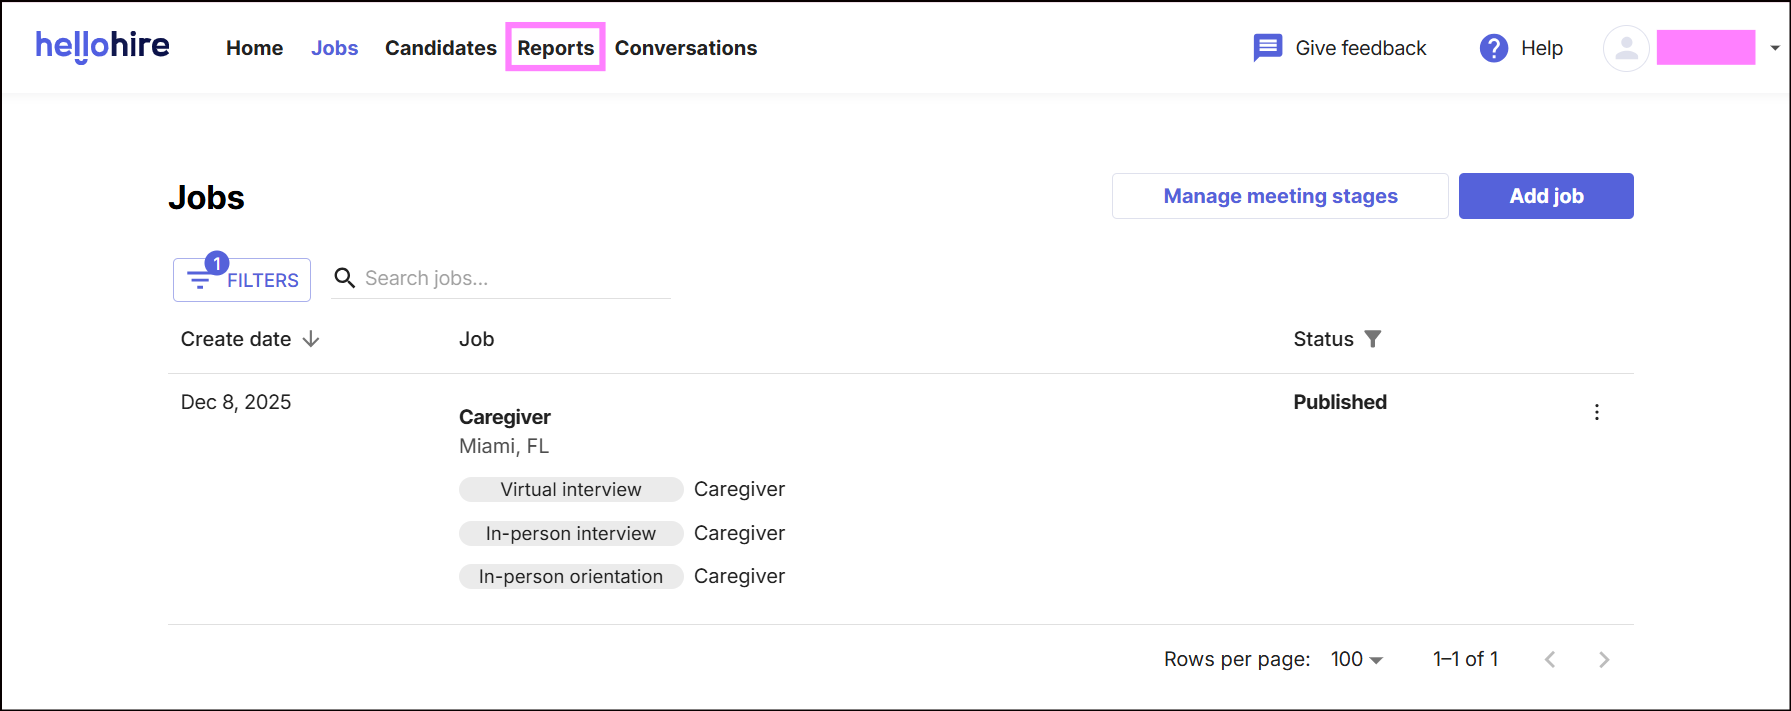
Task: Click the hellohire logo
Action: pos(102,46)
